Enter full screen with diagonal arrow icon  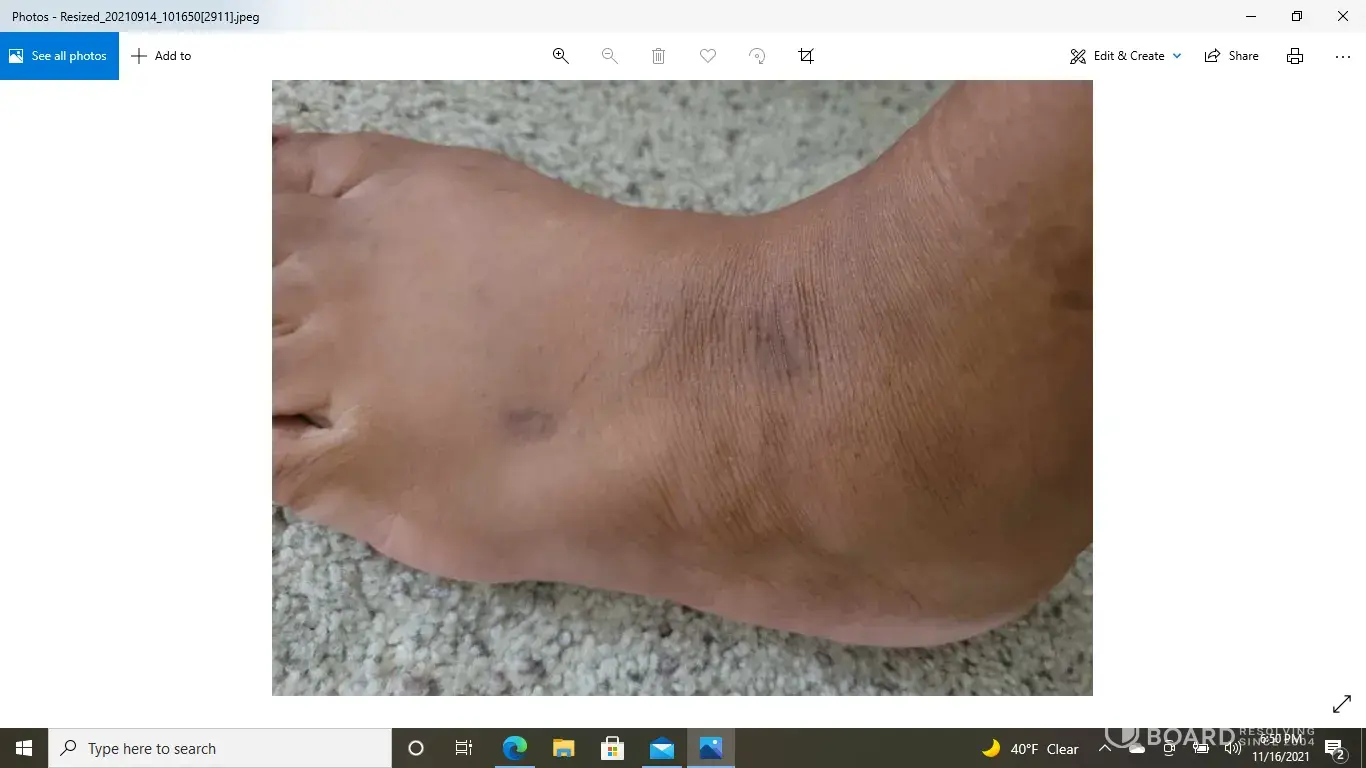pyautogui.click(x=1342, y=705)
